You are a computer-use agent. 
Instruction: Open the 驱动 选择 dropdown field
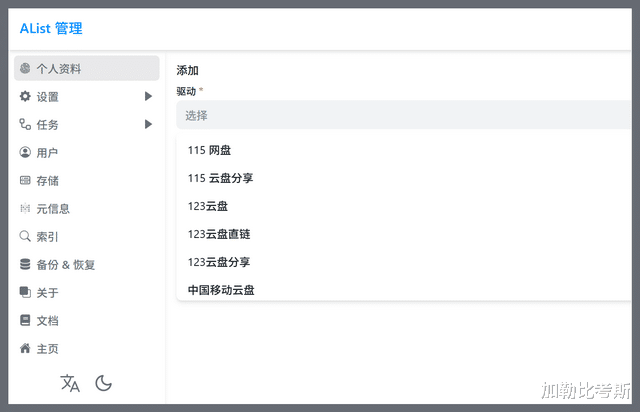pos(404,115)
